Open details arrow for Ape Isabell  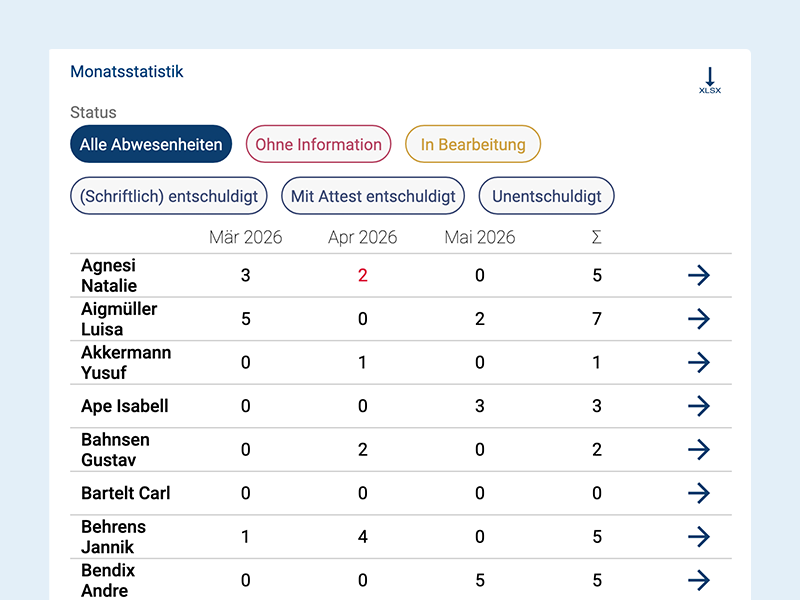[x=698, y=406]
